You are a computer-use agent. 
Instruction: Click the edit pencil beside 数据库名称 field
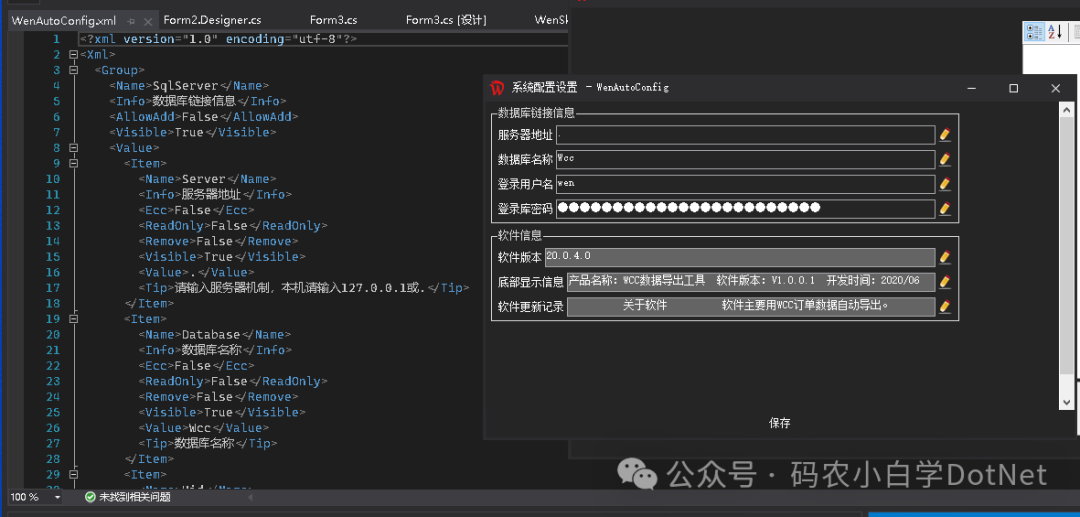point(945,159)
